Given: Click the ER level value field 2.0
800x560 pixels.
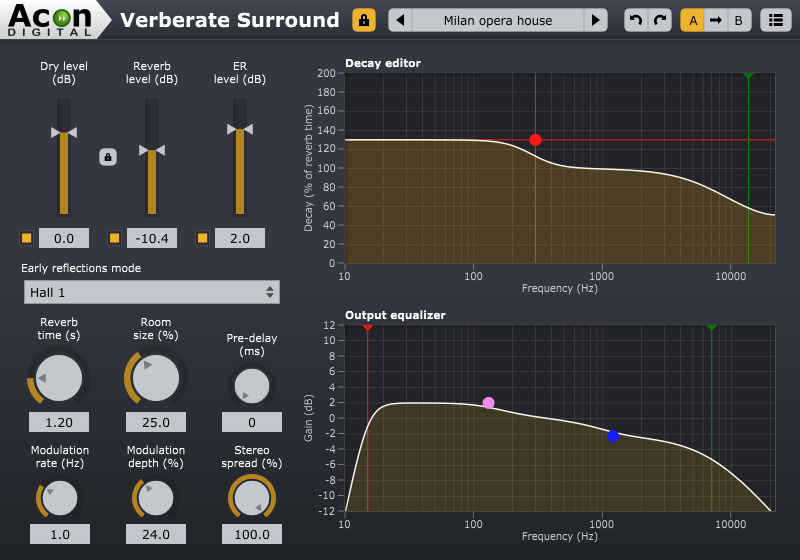Looking at the screenshot, I should tap(240, 238).
